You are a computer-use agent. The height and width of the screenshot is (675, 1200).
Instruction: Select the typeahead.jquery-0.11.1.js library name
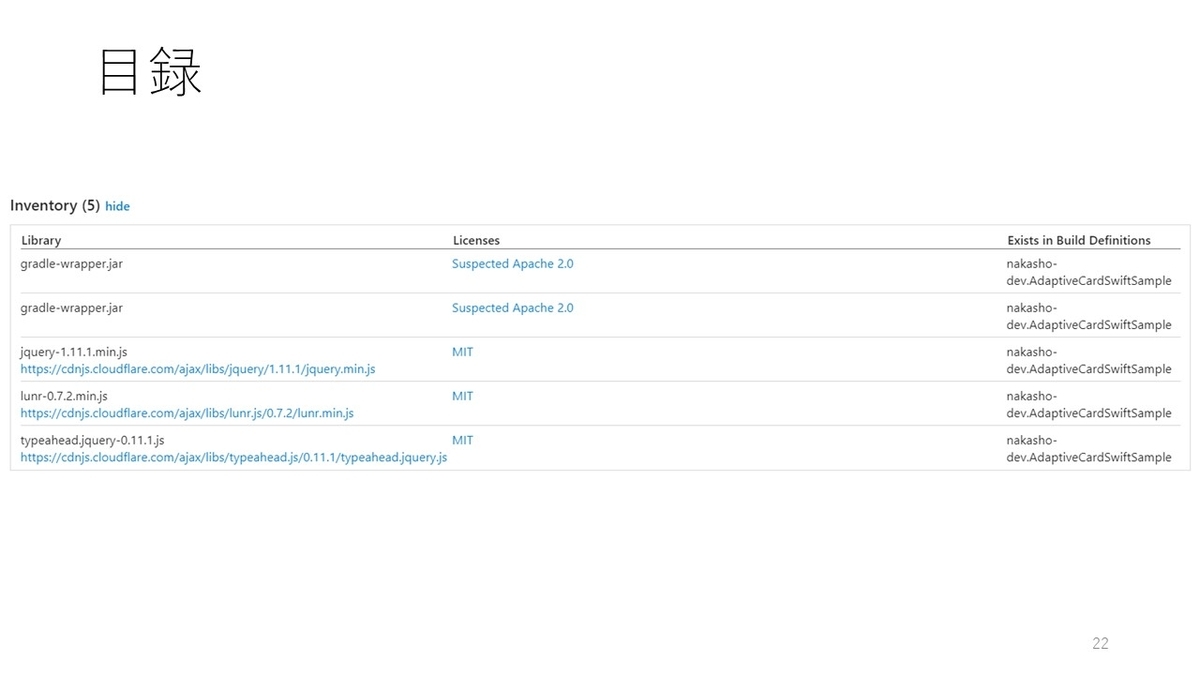92,440
